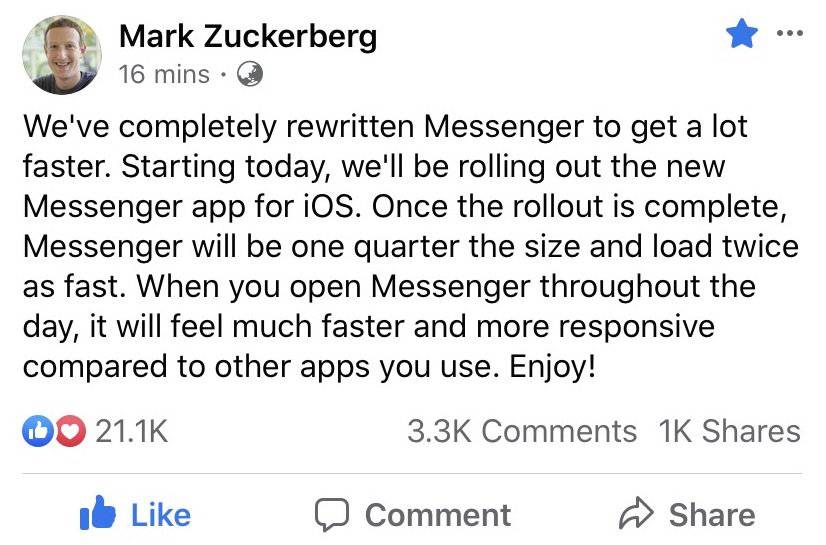Open Mark Zuckerberg's profile picture
The height and width of the screenshot is (545, 826).
(61, 55)
